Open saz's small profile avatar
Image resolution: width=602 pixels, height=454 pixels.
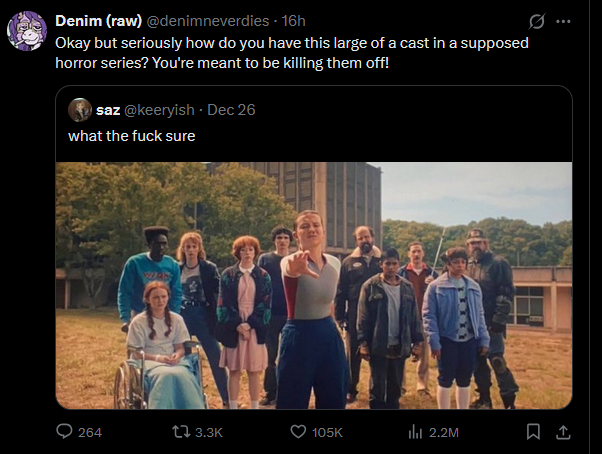(80, 110)
